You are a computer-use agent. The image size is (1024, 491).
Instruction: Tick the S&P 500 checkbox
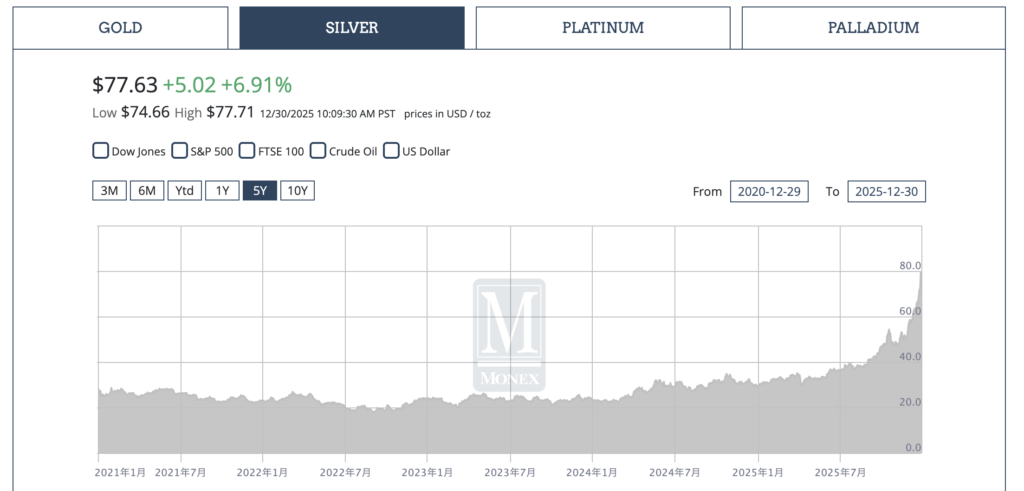(x=180, y=151)
